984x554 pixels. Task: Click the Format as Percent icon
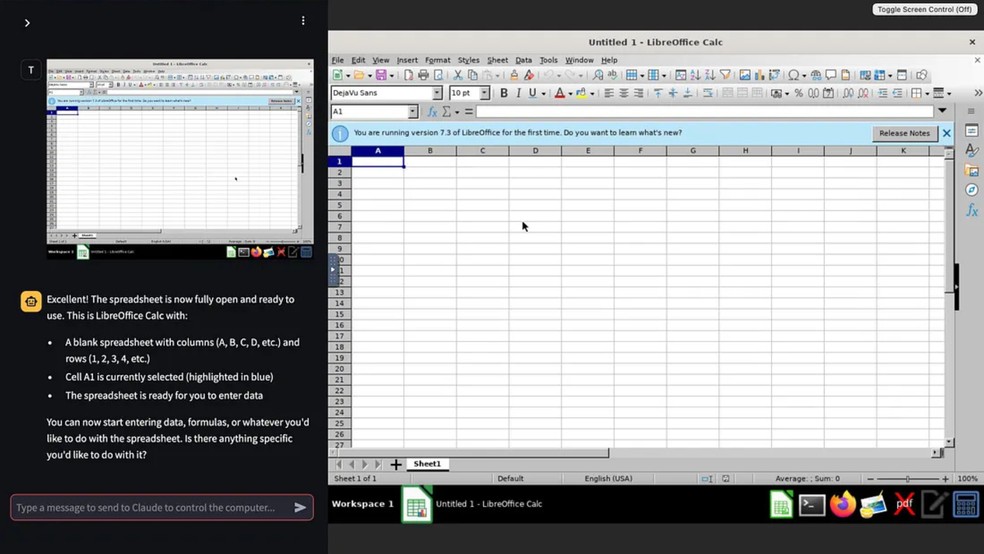pos(798,93)
